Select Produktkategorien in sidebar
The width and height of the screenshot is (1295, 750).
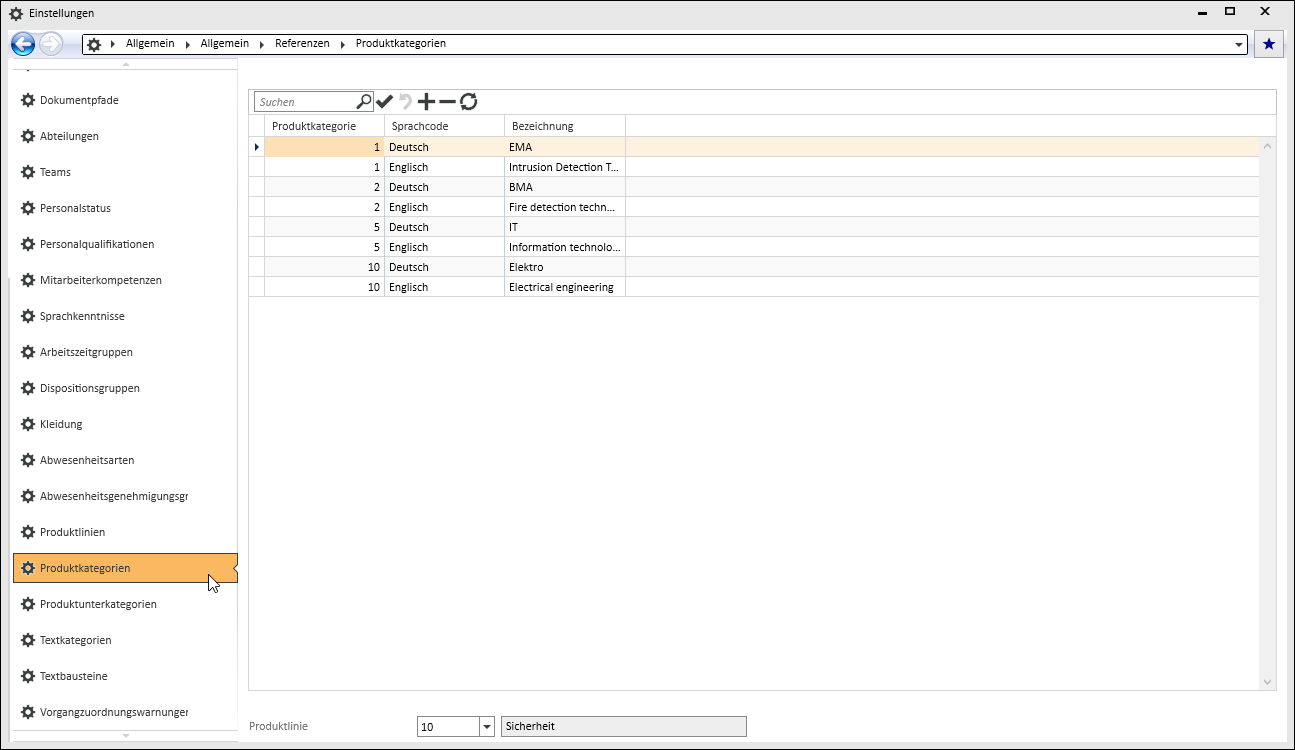(x=125, y=568)
